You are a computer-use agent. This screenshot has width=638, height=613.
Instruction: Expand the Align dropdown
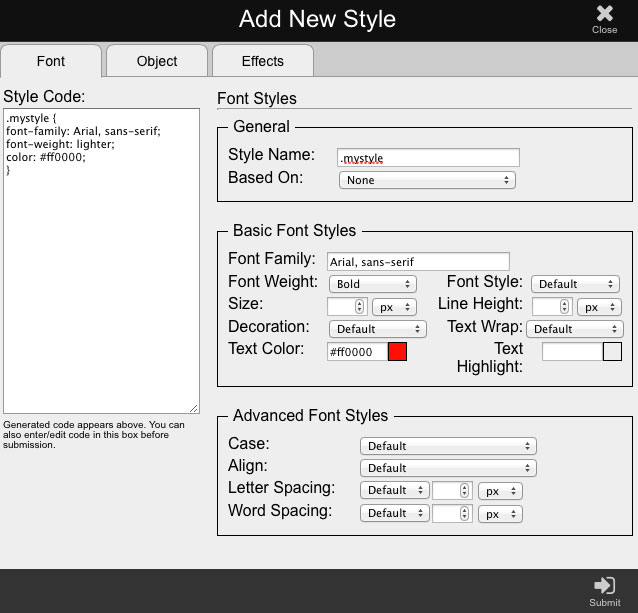coord(447,468)
